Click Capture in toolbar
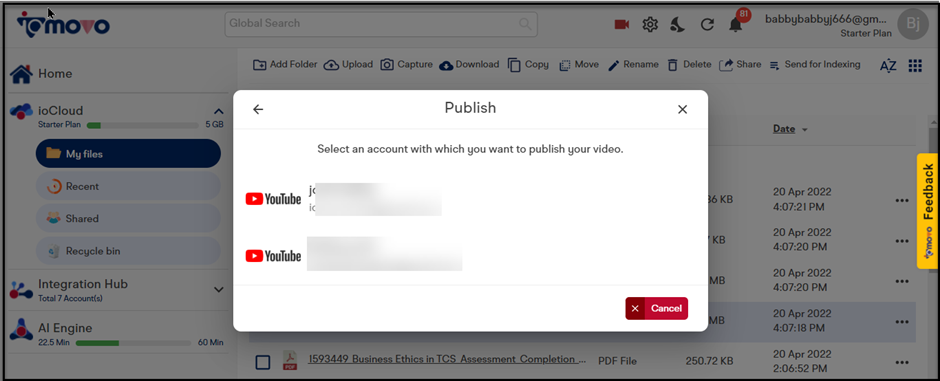The image size is (940, 381). pyautogui.click(x=406, y=65)
